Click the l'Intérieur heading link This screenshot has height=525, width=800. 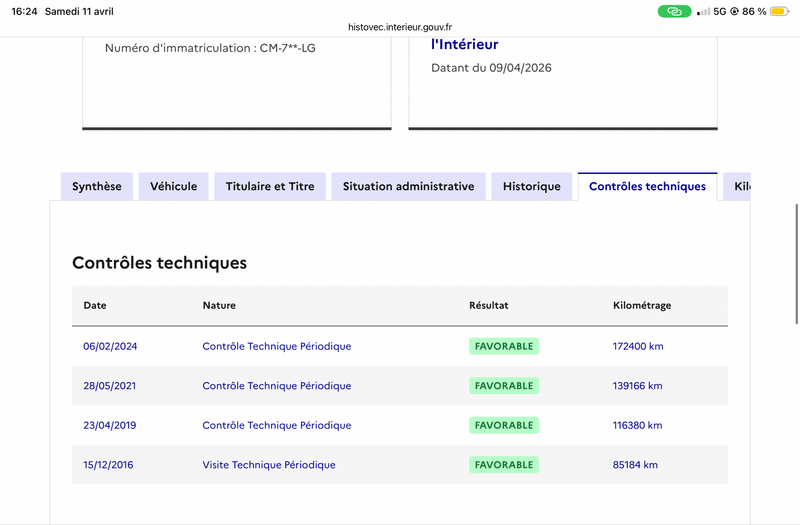click(464, 44)
